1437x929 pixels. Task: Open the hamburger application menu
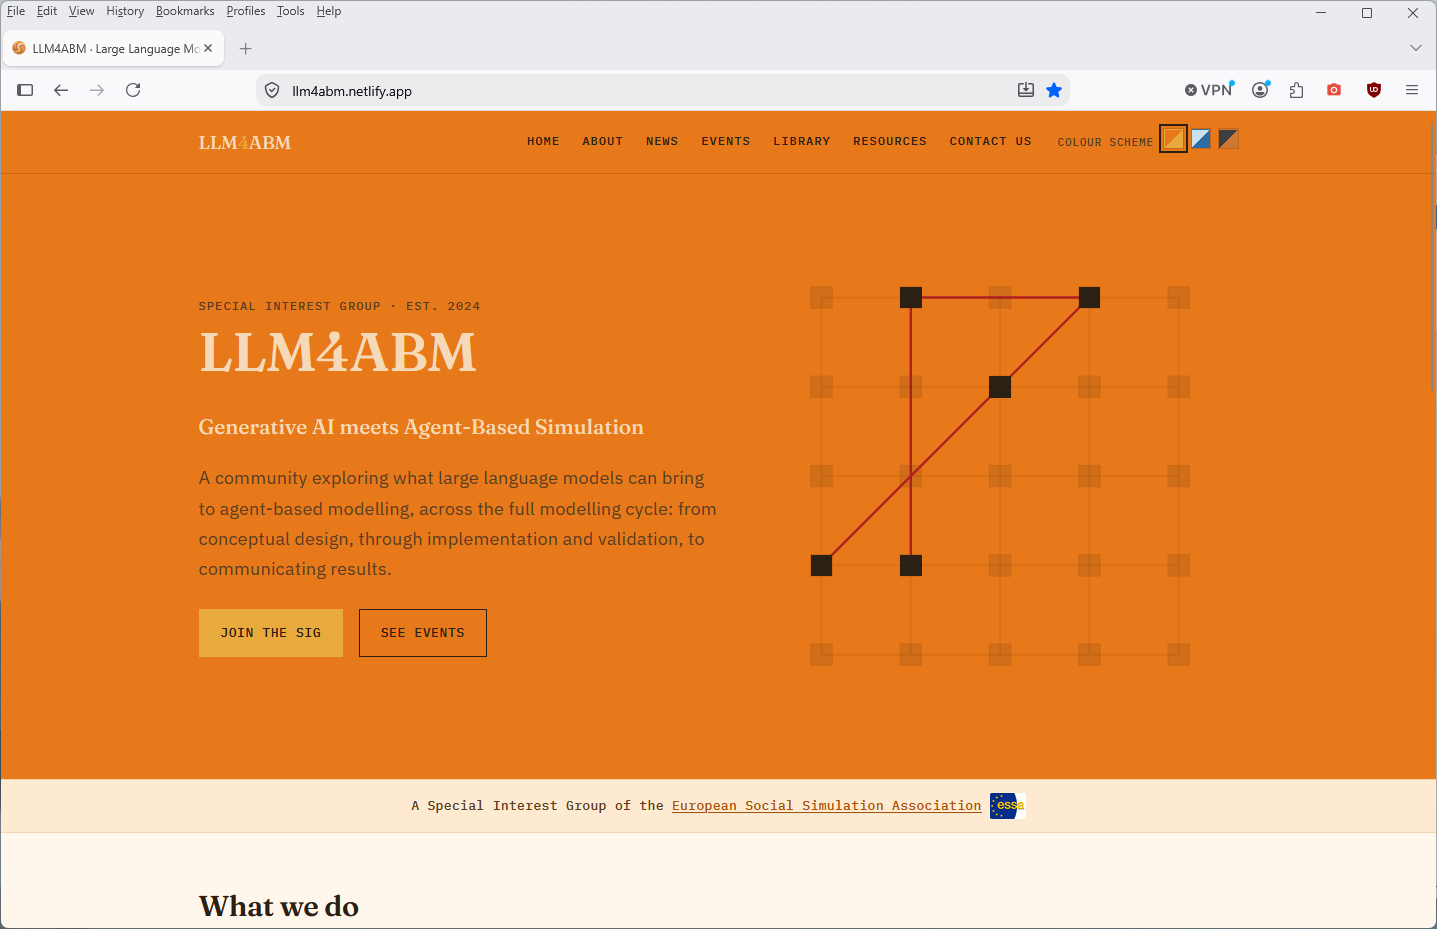(1412, 90)
